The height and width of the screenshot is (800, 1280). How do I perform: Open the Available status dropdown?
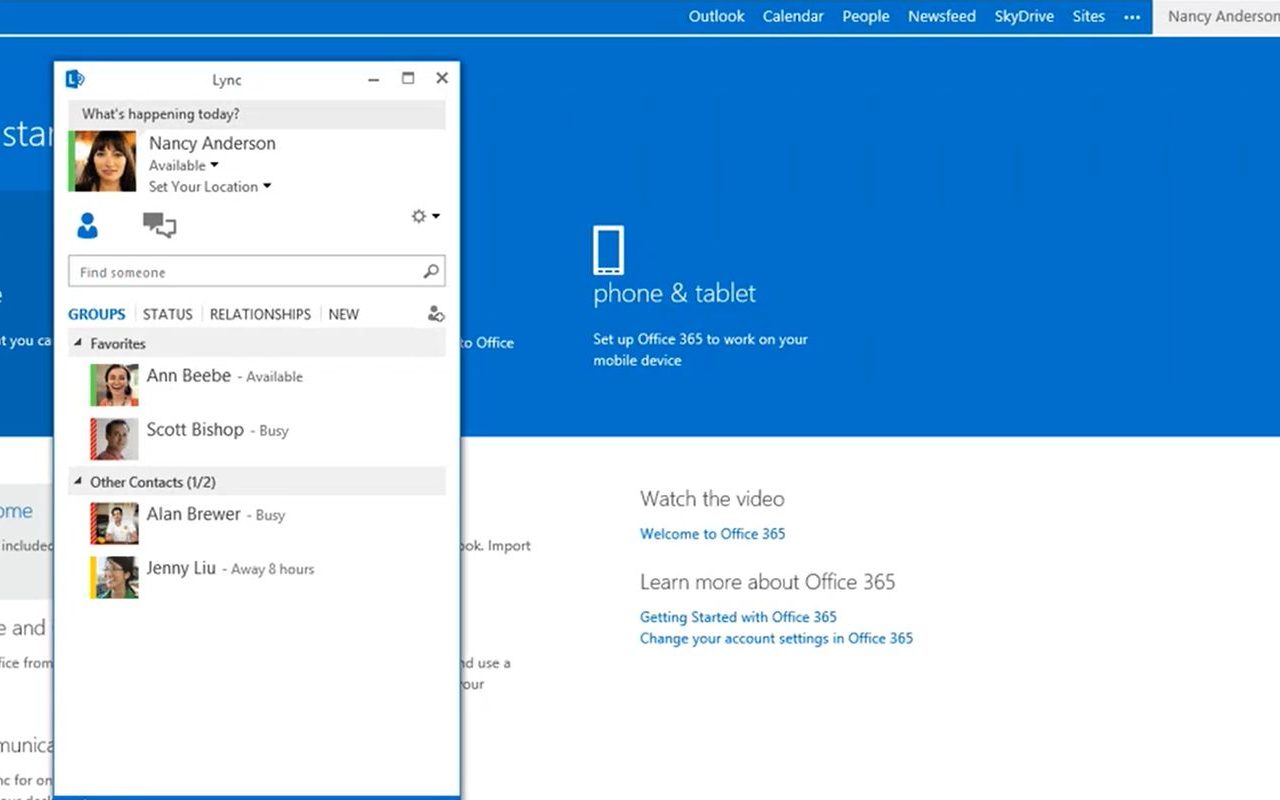pyautogui.click(x=184, y=165)
